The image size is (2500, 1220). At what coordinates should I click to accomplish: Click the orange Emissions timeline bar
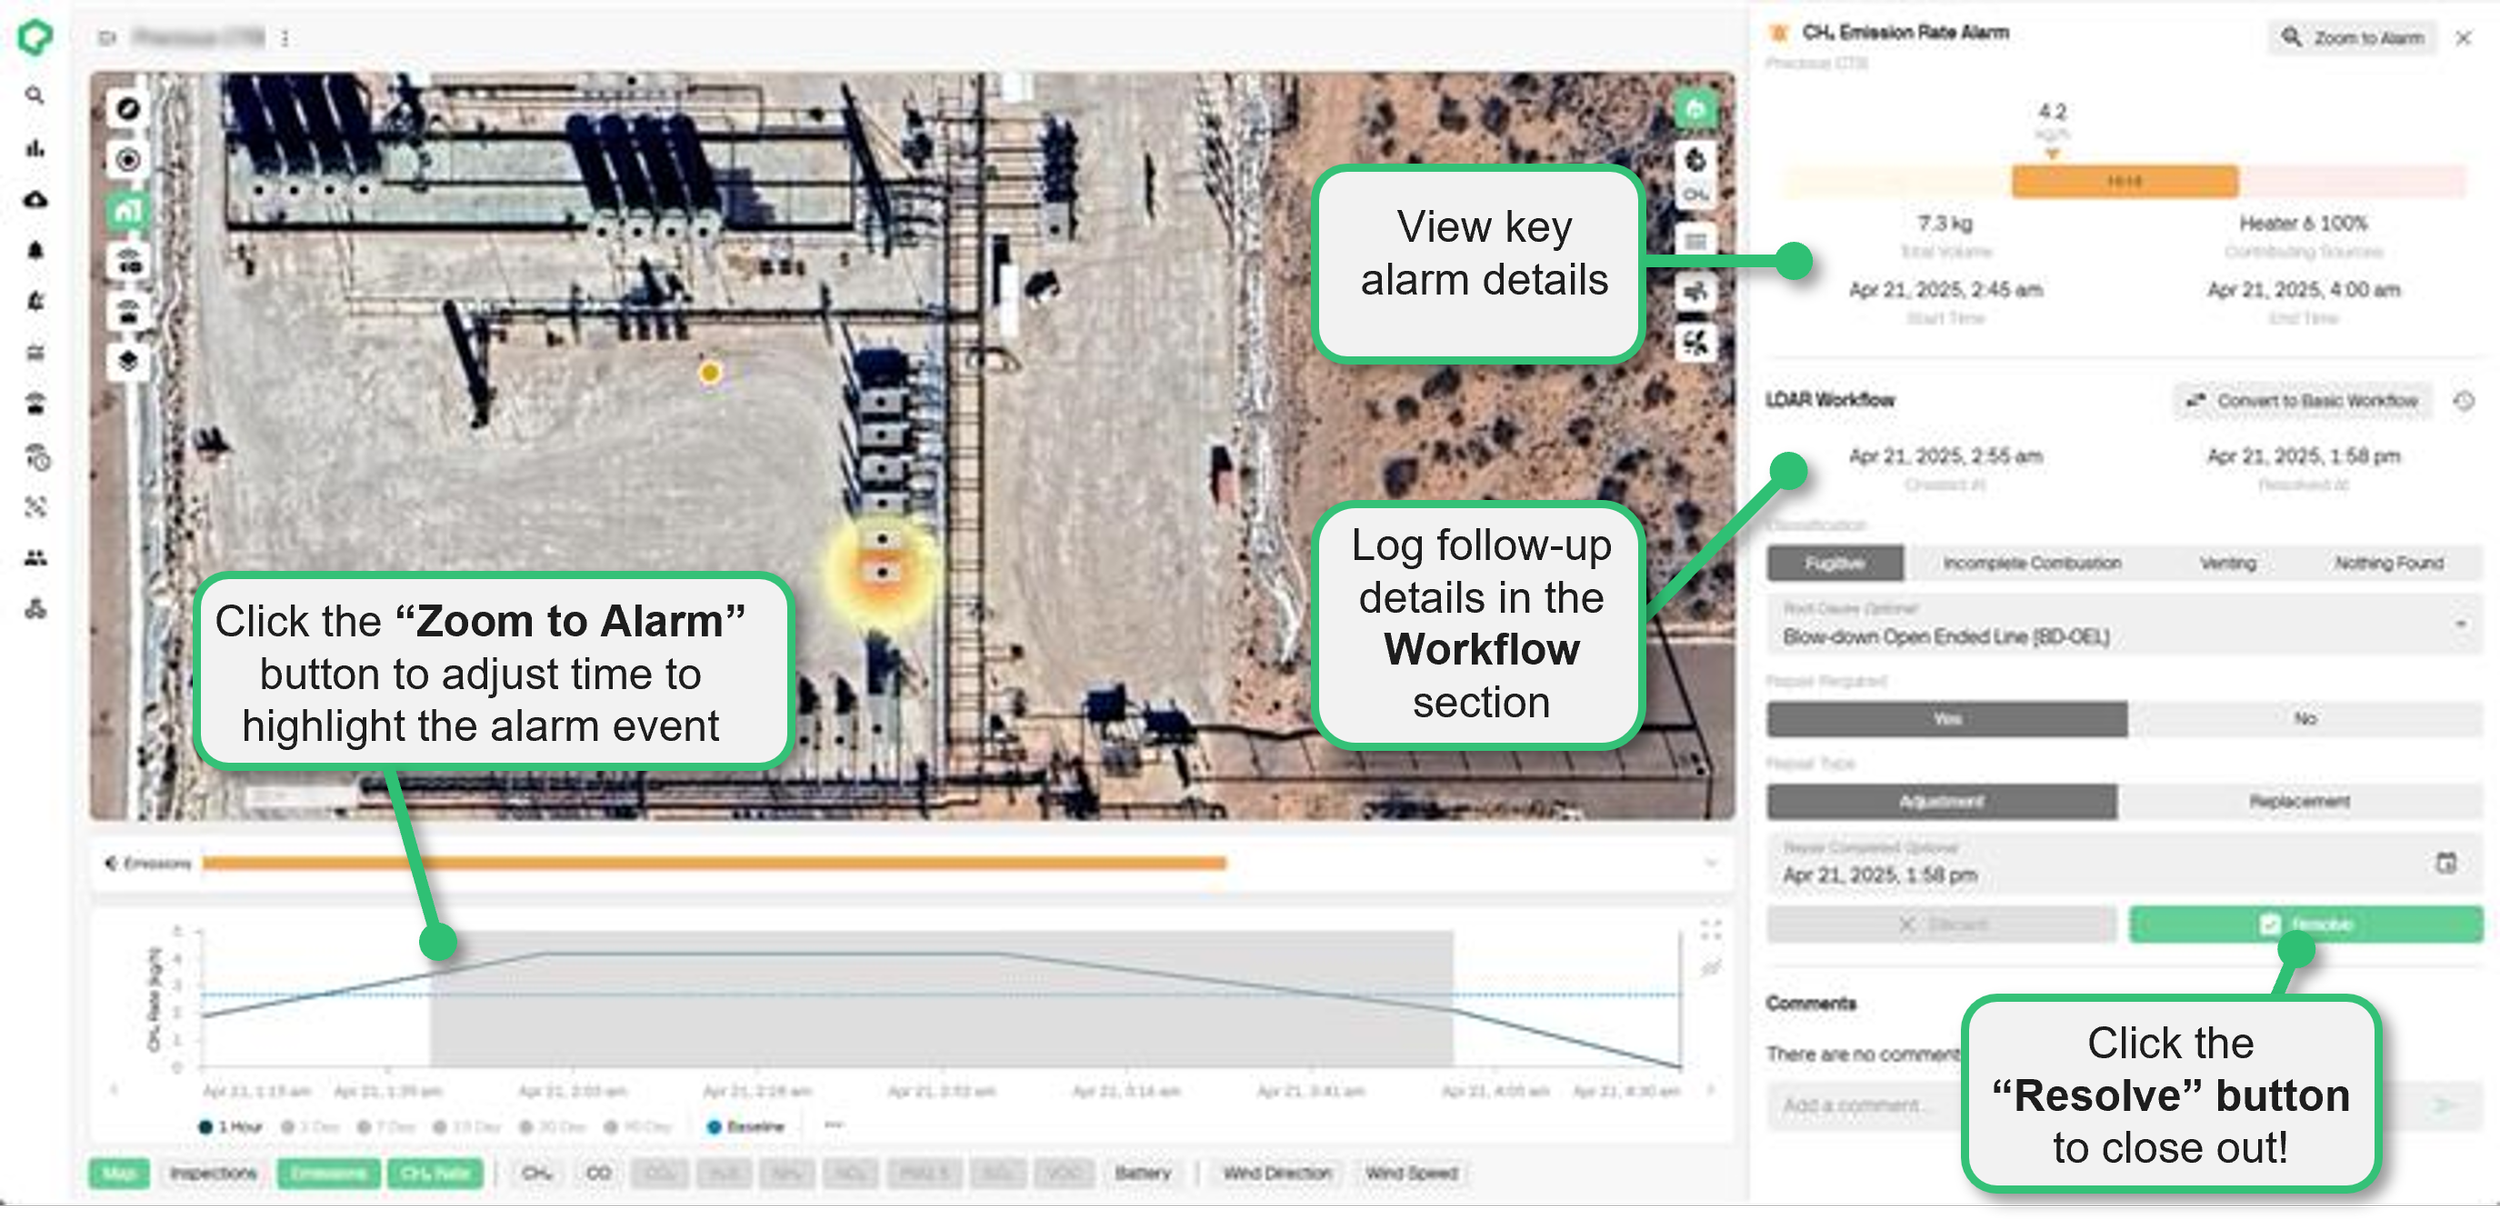[x=714, y=863]
